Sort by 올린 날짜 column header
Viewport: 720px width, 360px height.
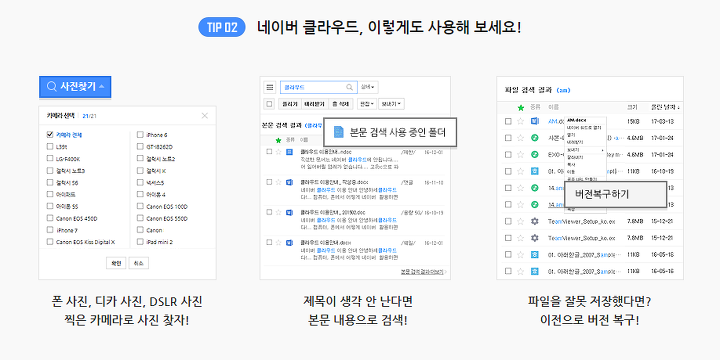(665, 107)
